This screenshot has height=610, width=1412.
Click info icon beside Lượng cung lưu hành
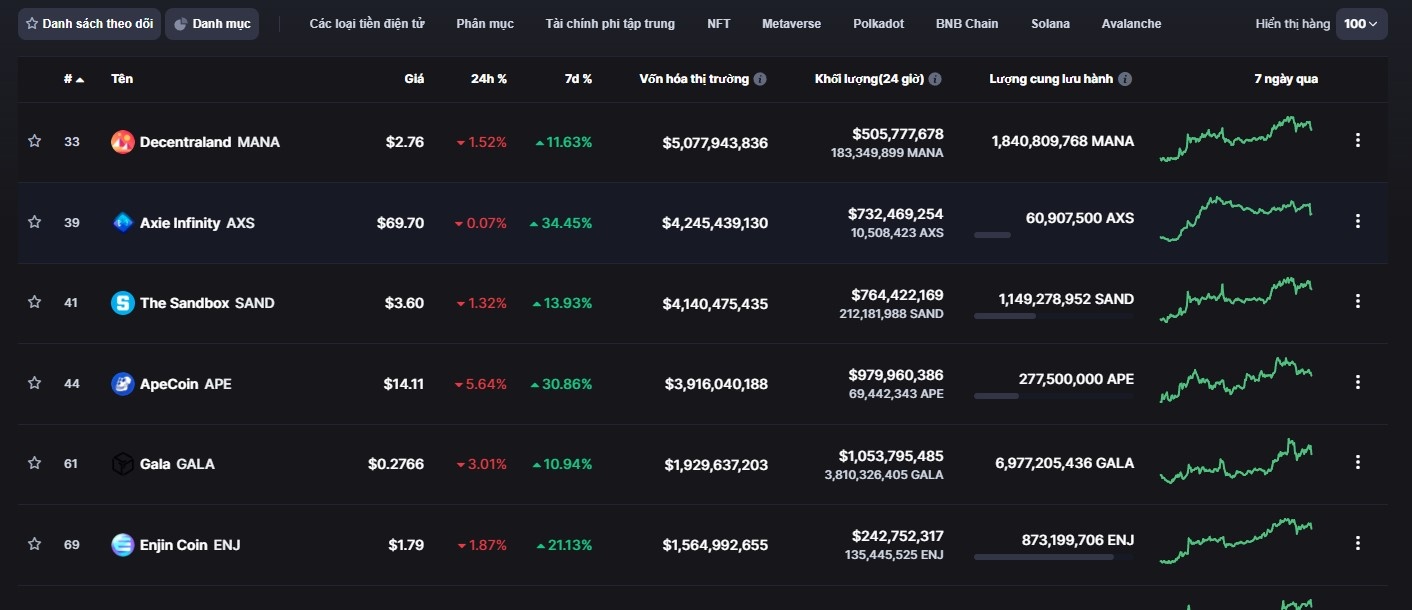[1125, 79]
